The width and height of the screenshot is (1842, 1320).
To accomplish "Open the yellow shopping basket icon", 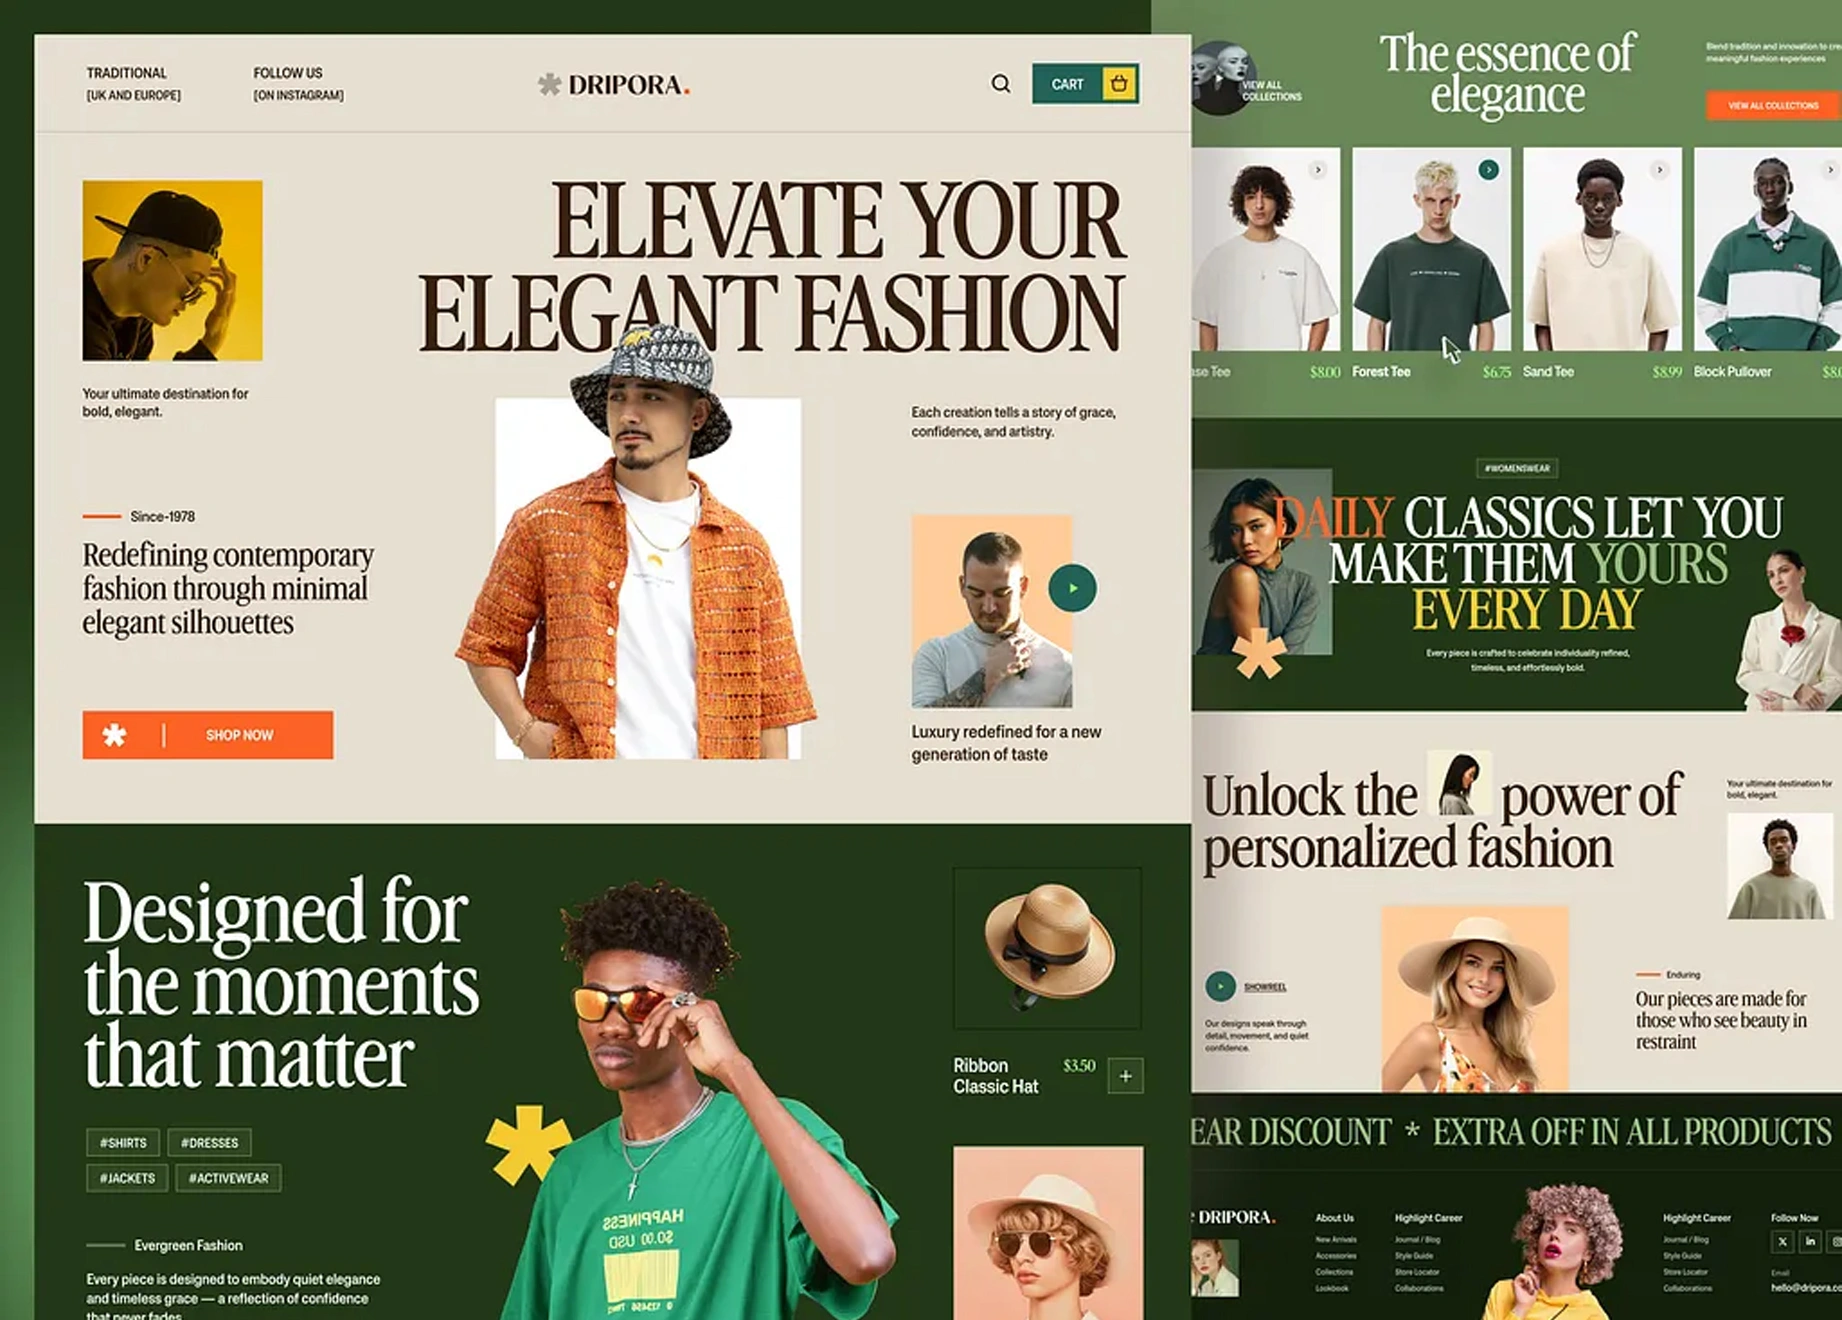I will 1119,84.
